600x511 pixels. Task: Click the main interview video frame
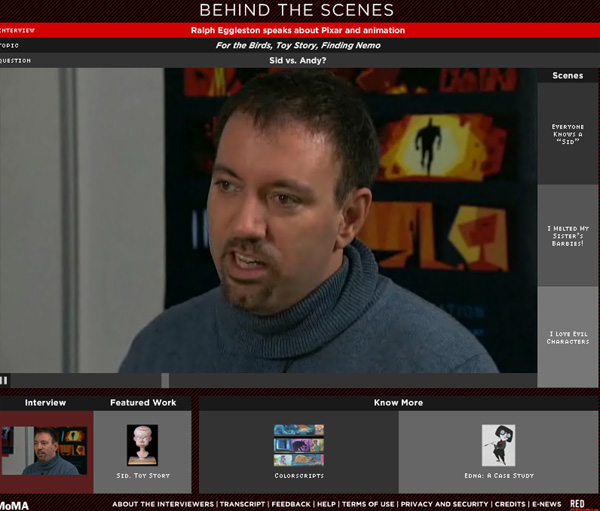269,220
